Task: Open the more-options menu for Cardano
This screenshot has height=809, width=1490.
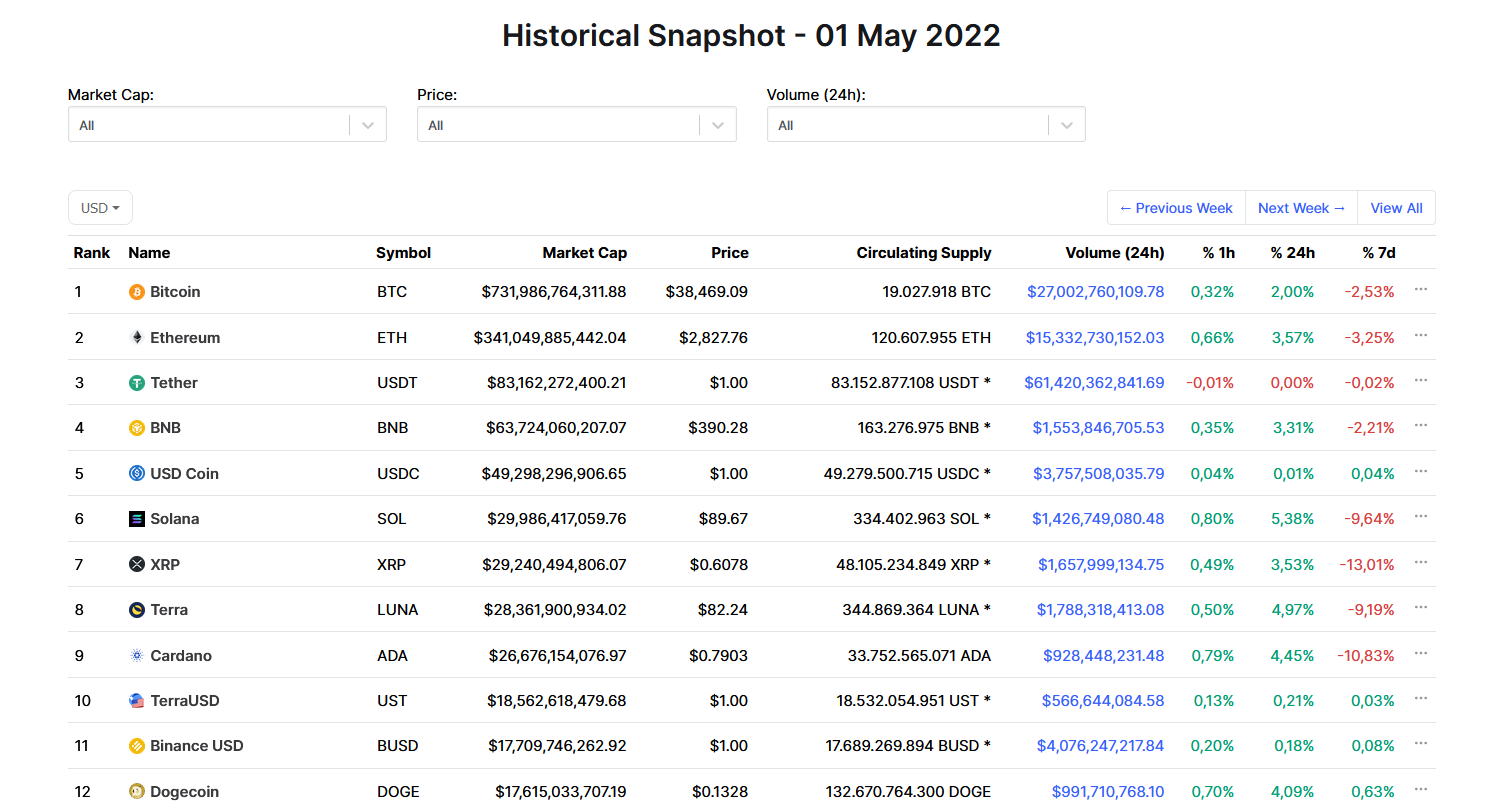Action: point(1421,653)
